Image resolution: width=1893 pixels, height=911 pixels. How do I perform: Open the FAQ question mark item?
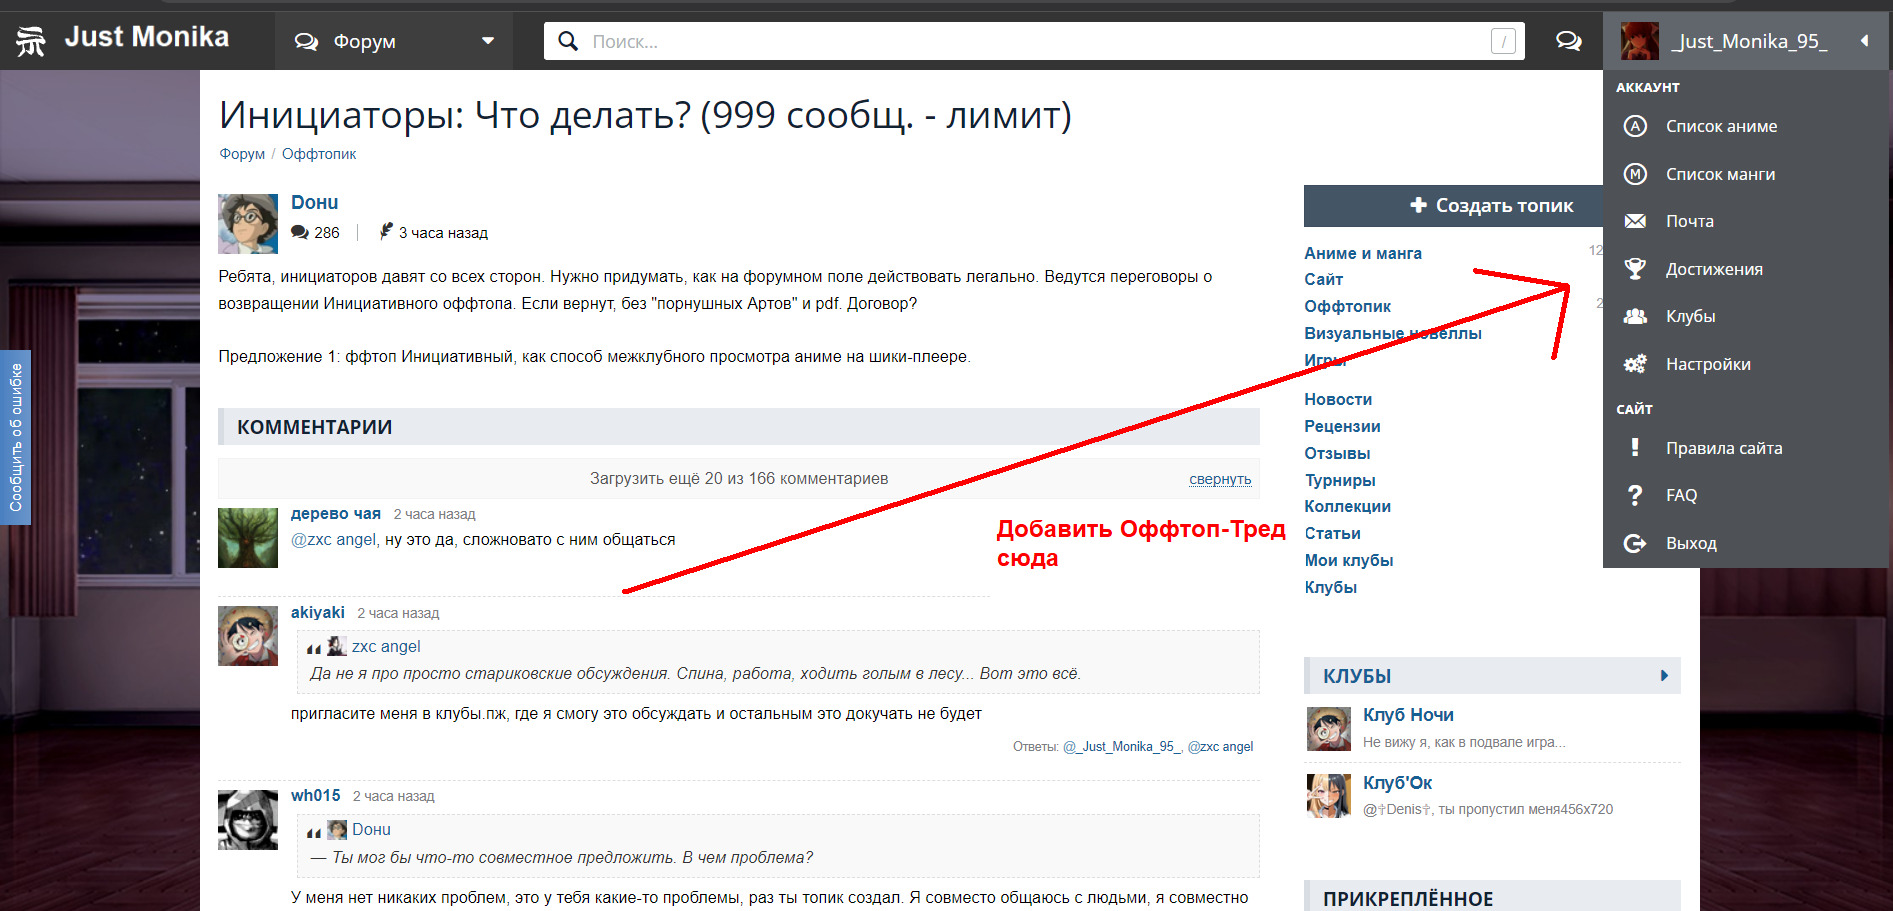pos(1680,495)
